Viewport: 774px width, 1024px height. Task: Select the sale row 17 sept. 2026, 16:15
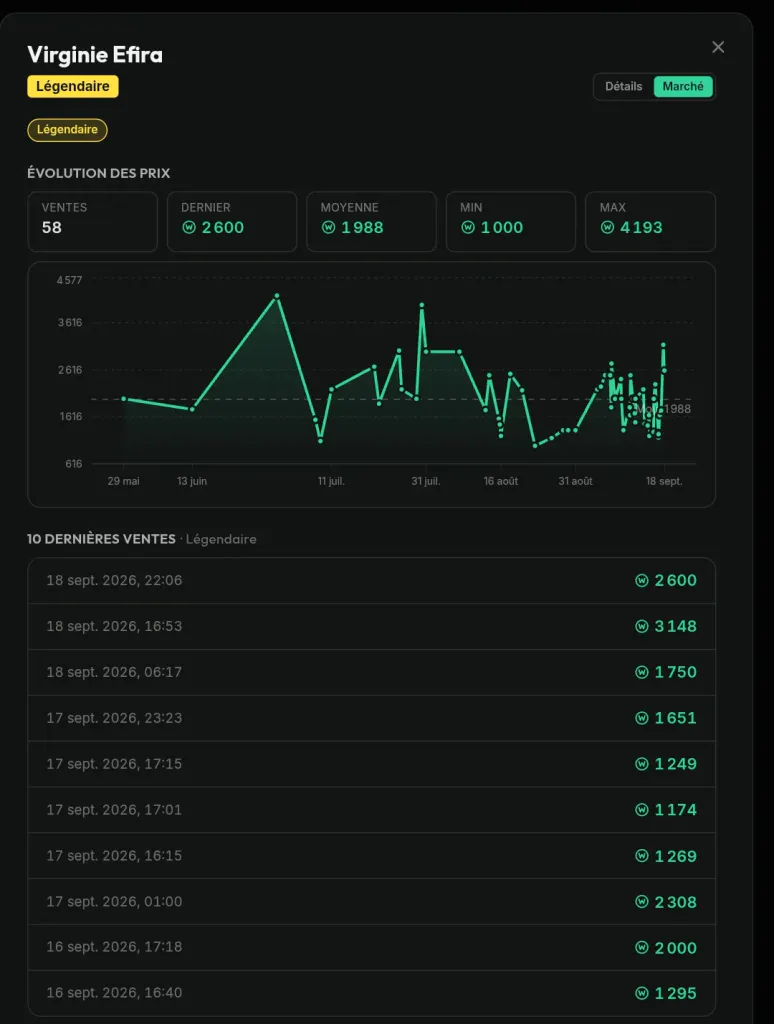click(x=372, y=856)
